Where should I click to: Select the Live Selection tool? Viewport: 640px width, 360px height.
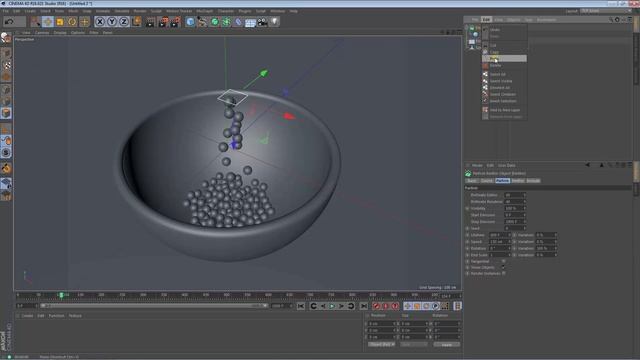click(36, 21)
